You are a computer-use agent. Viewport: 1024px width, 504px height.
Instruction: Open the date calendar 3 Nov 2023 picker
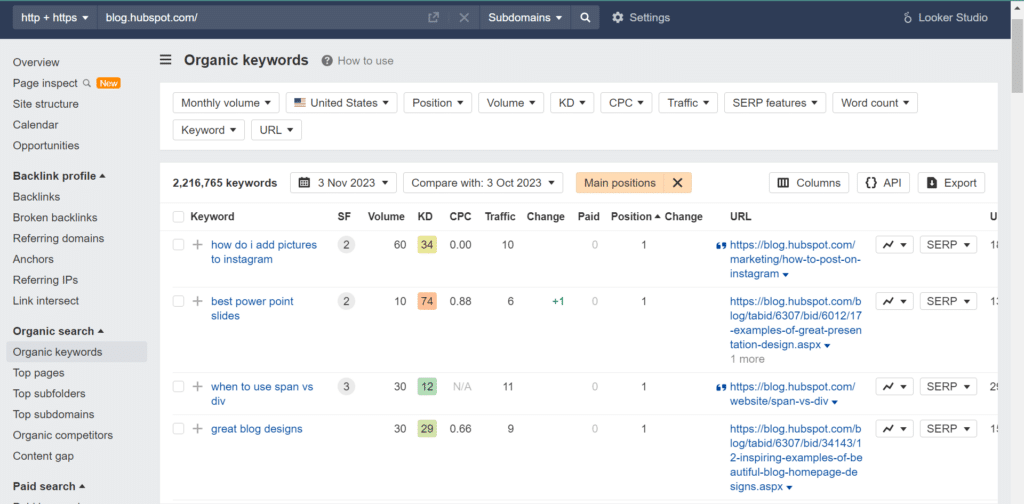(344, 183)
